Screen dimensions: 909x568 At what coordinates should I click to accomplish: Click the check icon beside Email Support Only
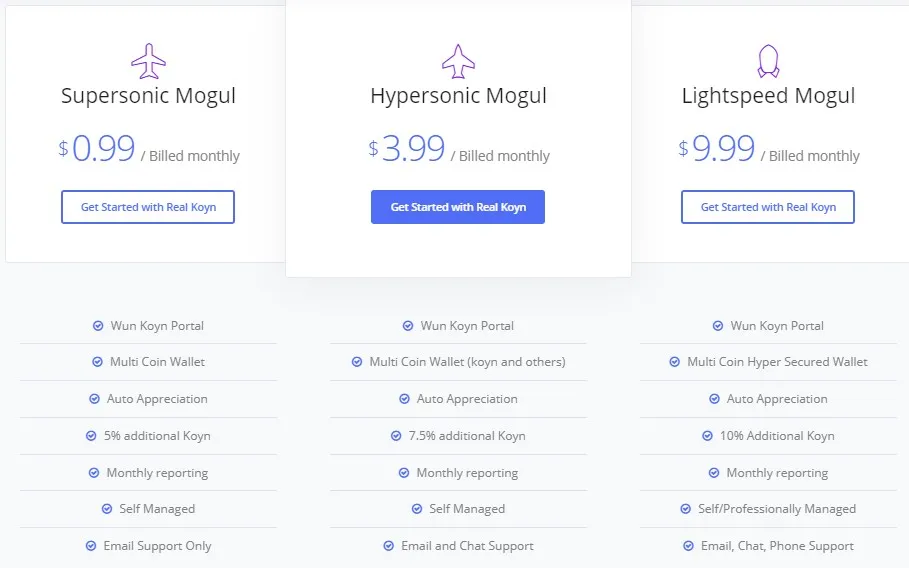point(91,546)
